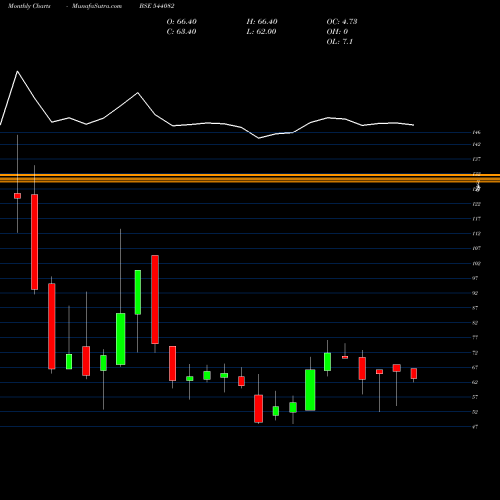Screen dimensions: 500x500
Task: Select the high value "H: 66.40"
Action: [262, 22]
